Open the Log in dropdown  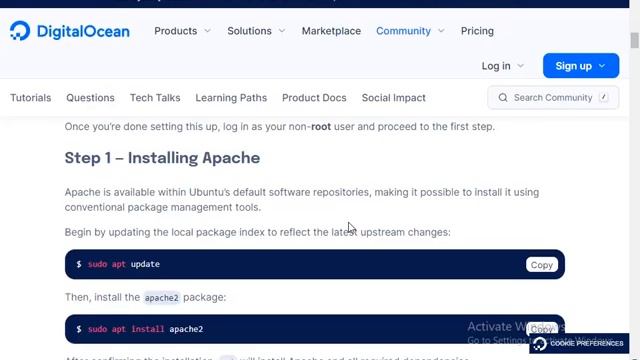(502, 66)
